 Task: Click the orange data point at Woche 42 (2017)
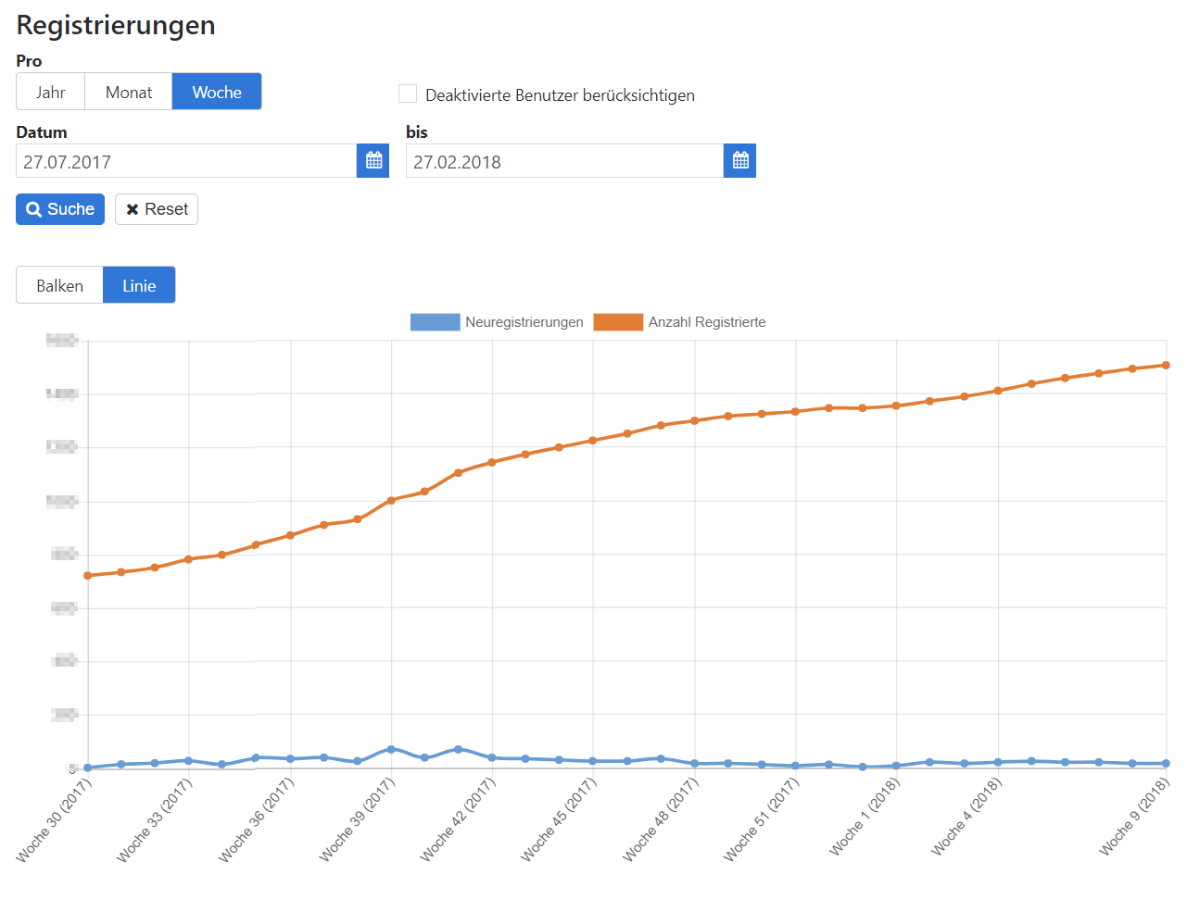(492, 462)
